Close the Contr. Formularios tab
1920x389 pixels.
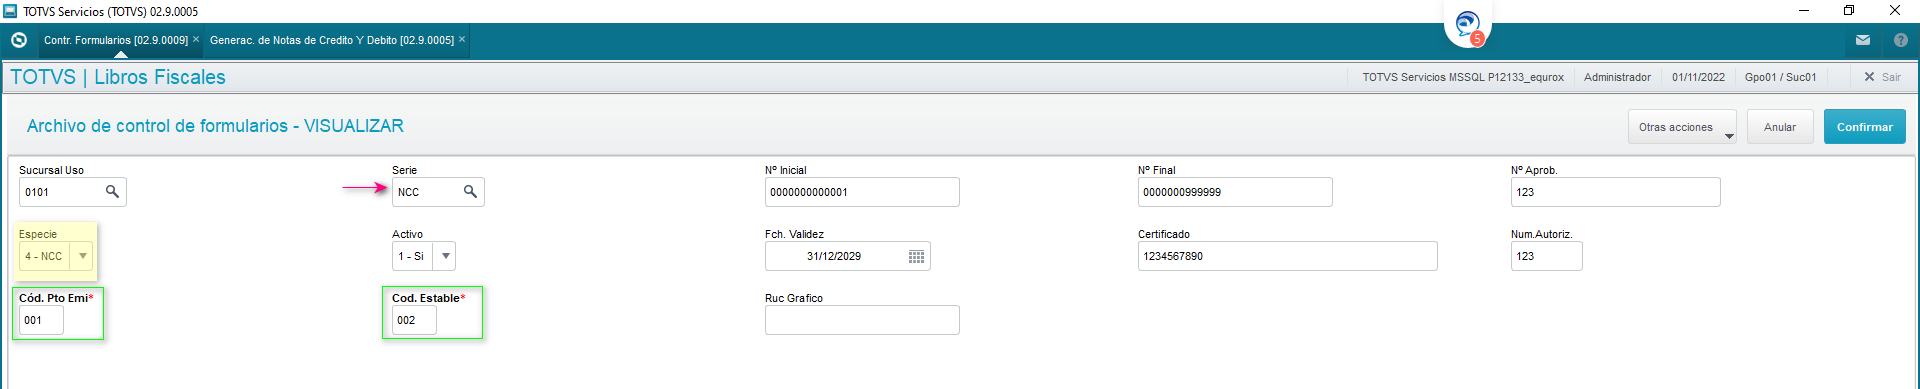[x=196, y=40]
